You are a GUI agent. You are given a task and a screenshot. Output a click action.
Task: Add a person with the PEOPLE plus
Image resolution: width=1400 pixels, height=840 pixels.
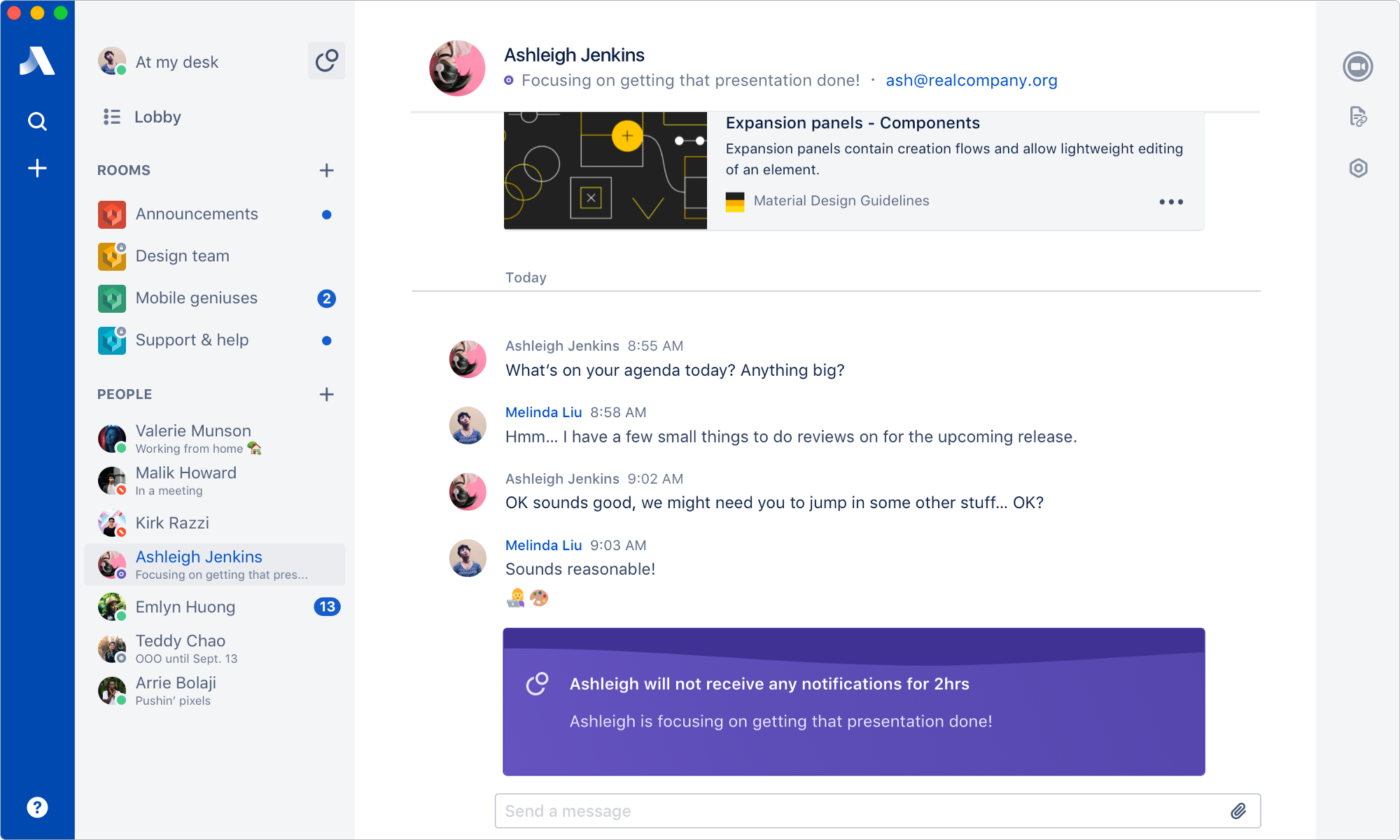[326, 394]
